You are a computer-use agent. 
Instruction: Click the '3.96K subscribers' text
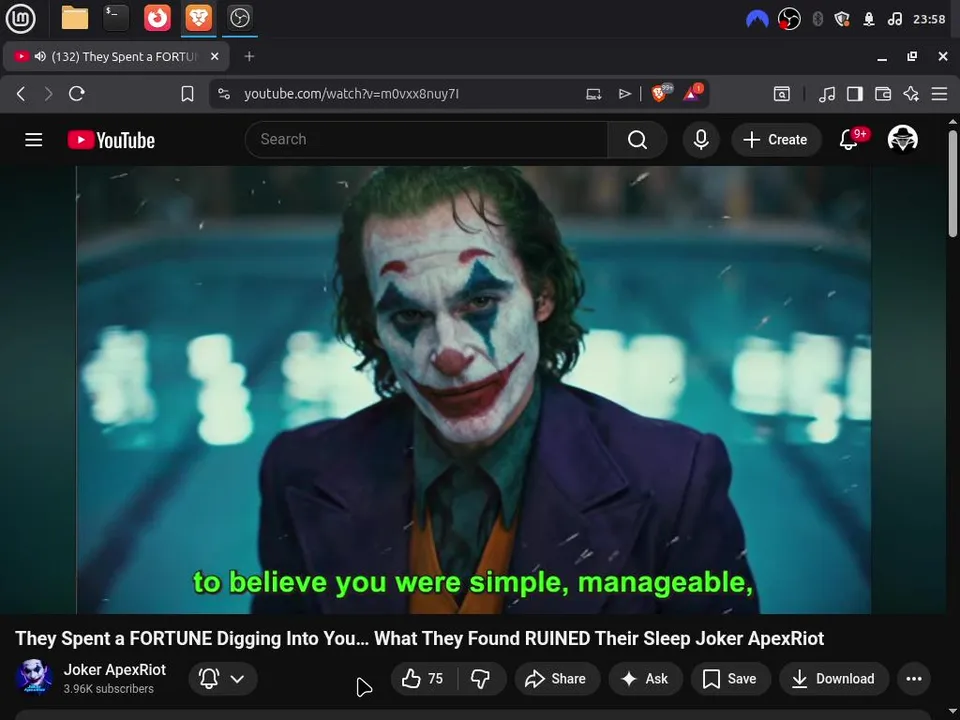pos(108,689)
